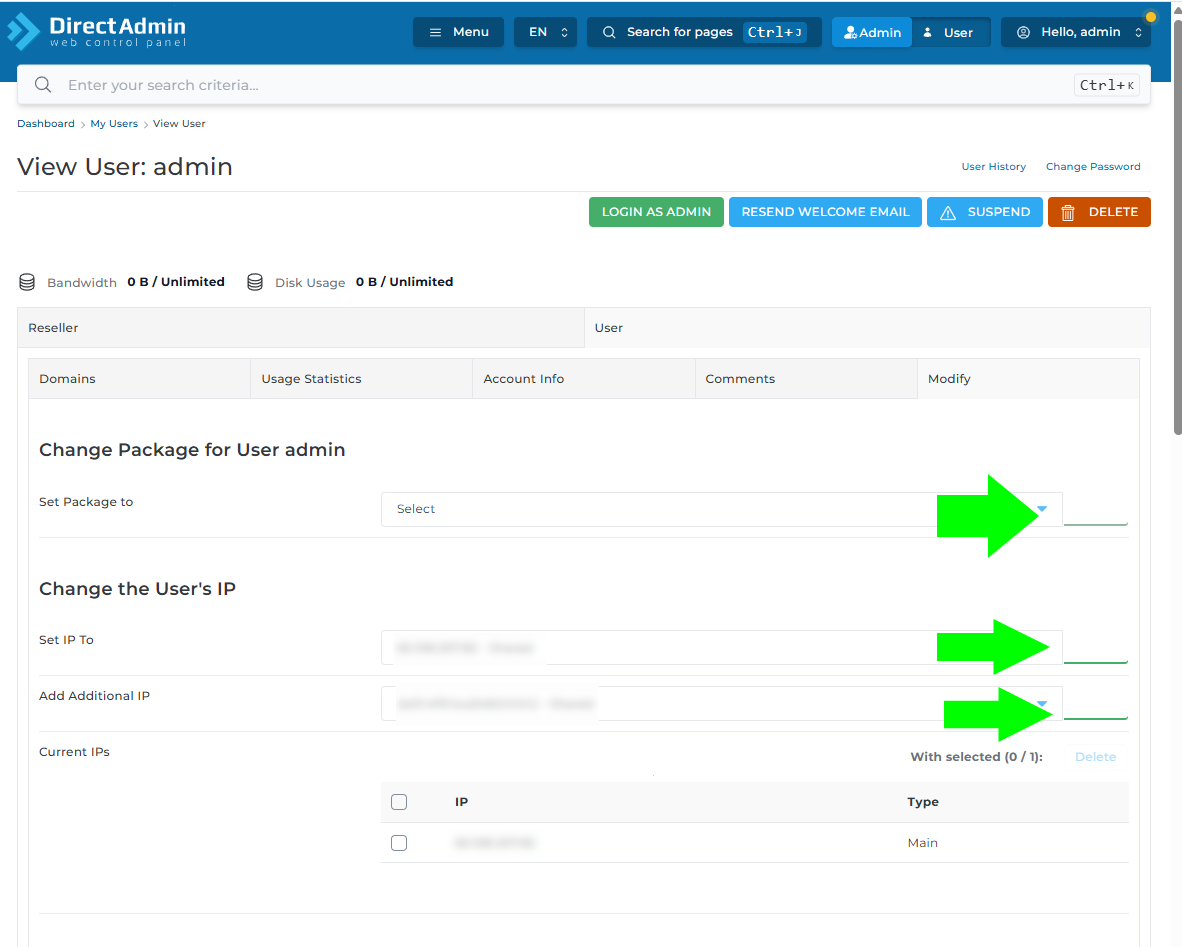Viewport: 1182px width, 947px height.
Task: Click Resend Welcome Email button
Action: (x=825, y=212)
